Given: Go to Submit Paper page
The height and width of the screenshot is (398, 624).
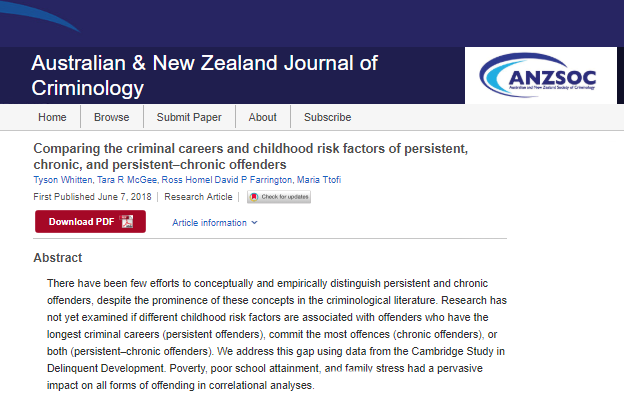Looking at the screenshot, I should (x=189, y=117).
